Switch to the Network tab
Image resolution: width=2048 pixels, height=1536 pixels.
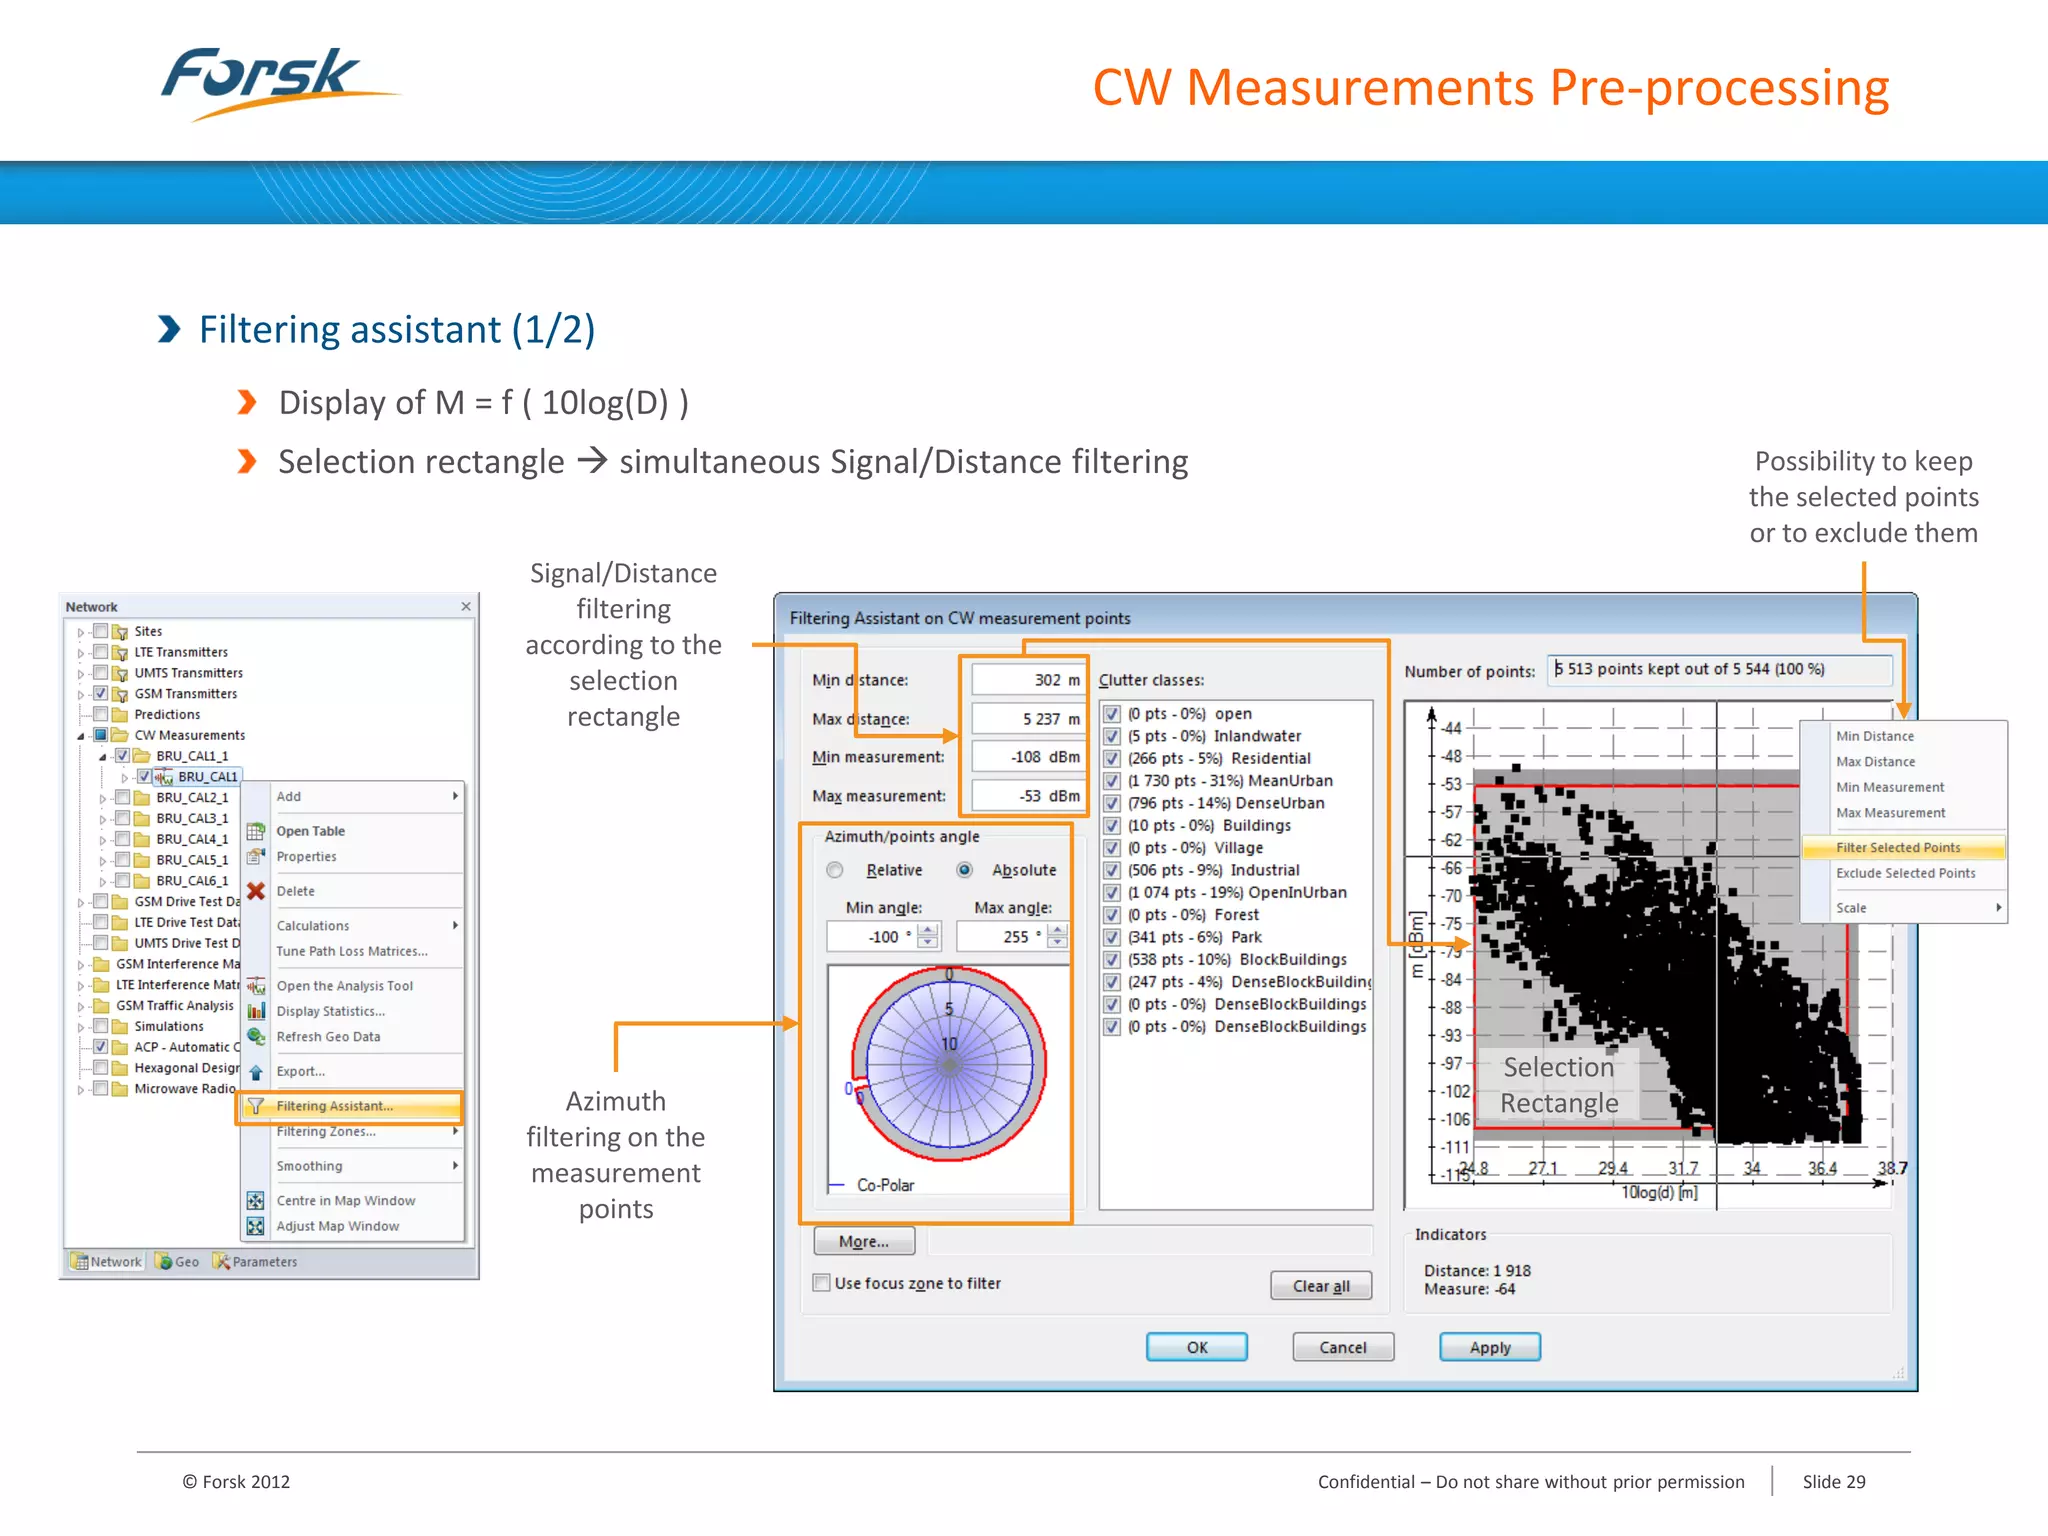[x=106, y=1262]
